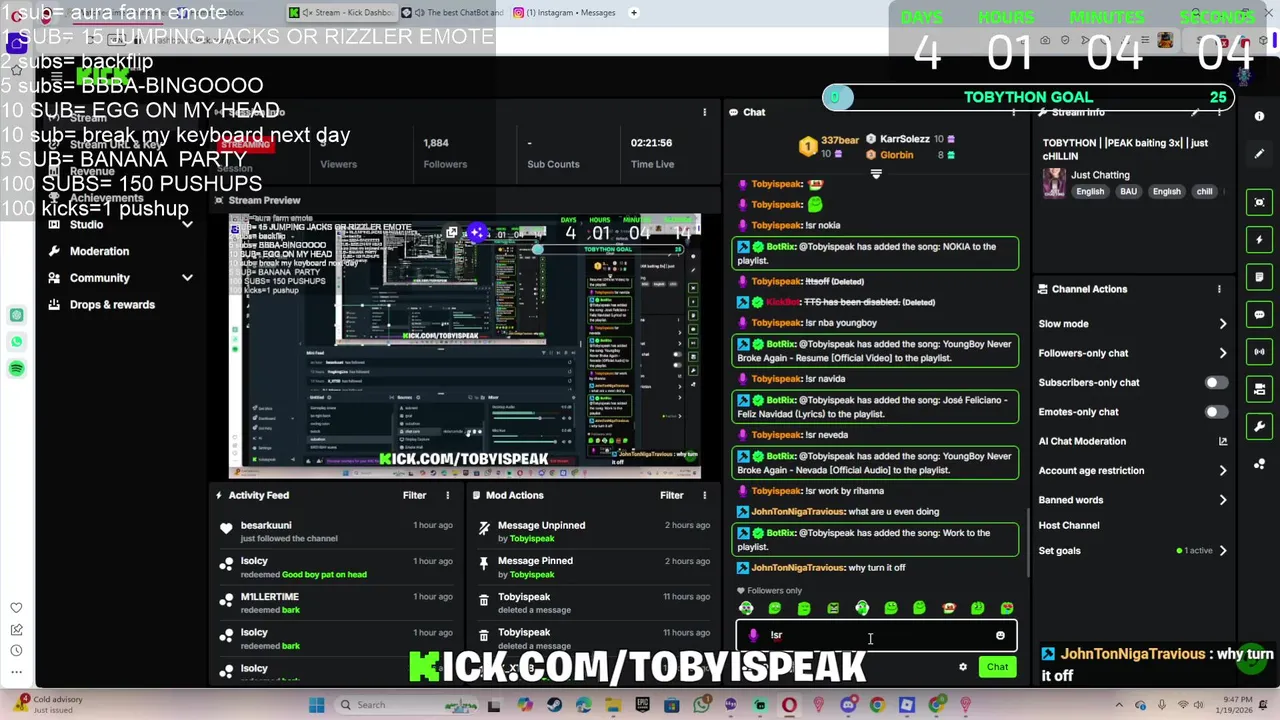The width and height of the screenshot is (1280, 720).
Task: Click the wrench icon in right sidebar
Action: click(x=1259, y=427)
